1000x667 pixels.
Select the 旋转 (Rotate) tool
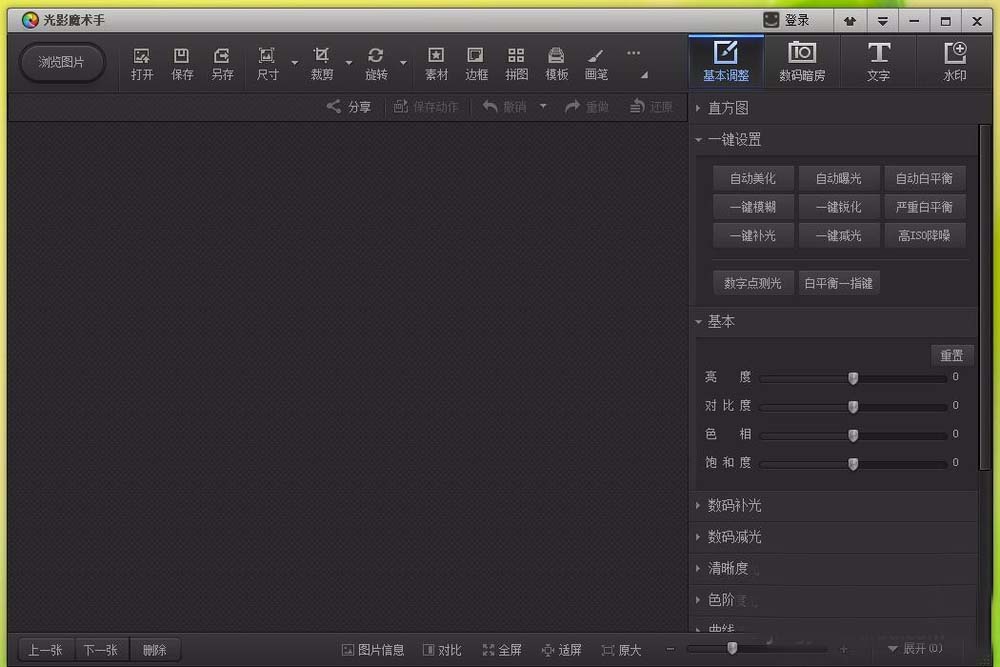[x=376, y=63]
